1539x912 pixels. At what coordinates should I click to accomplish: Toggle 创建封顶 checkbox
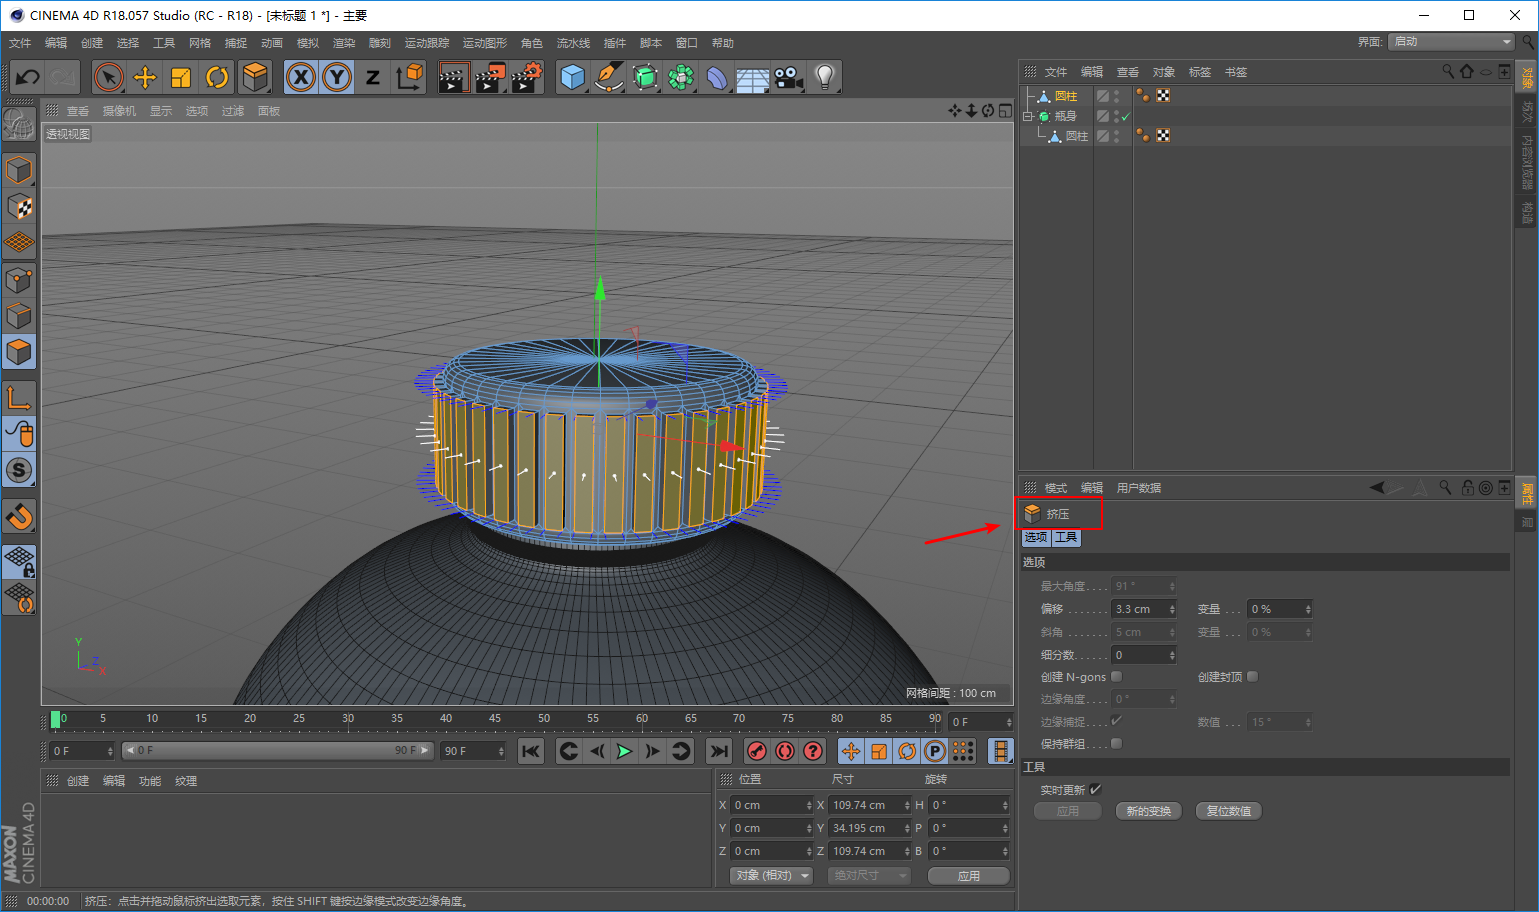tap(1253, 677)
